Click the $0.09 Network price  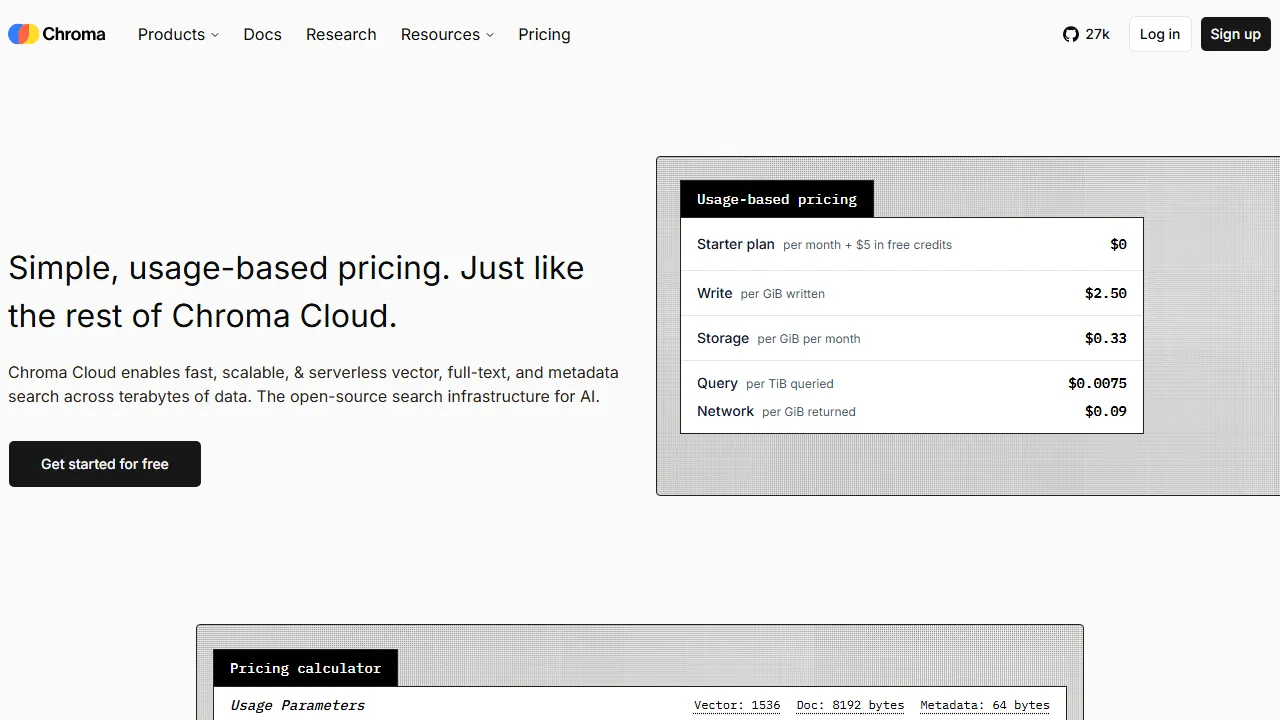[x=1106, y=411]
